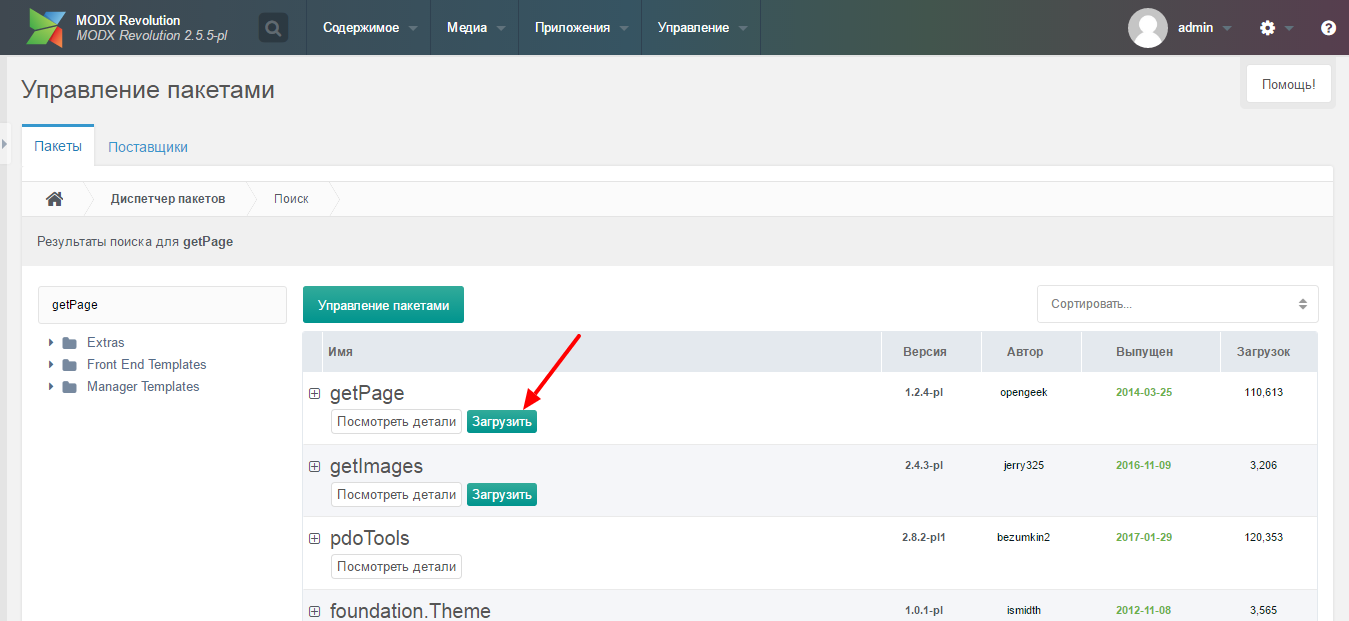The image size is (1349, 621).
Task: View details of pdoTools package
Action: coord(396,566)
